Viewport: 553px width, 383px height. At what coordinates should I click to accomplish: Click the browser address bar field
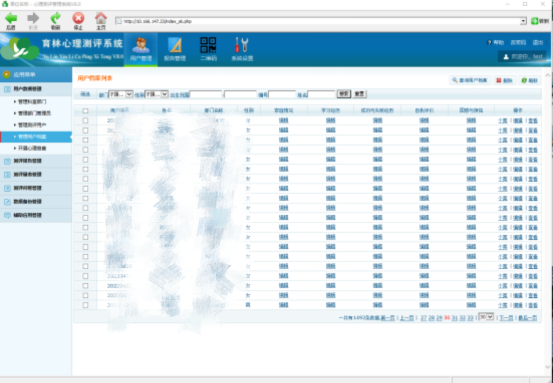coord(321,21)
